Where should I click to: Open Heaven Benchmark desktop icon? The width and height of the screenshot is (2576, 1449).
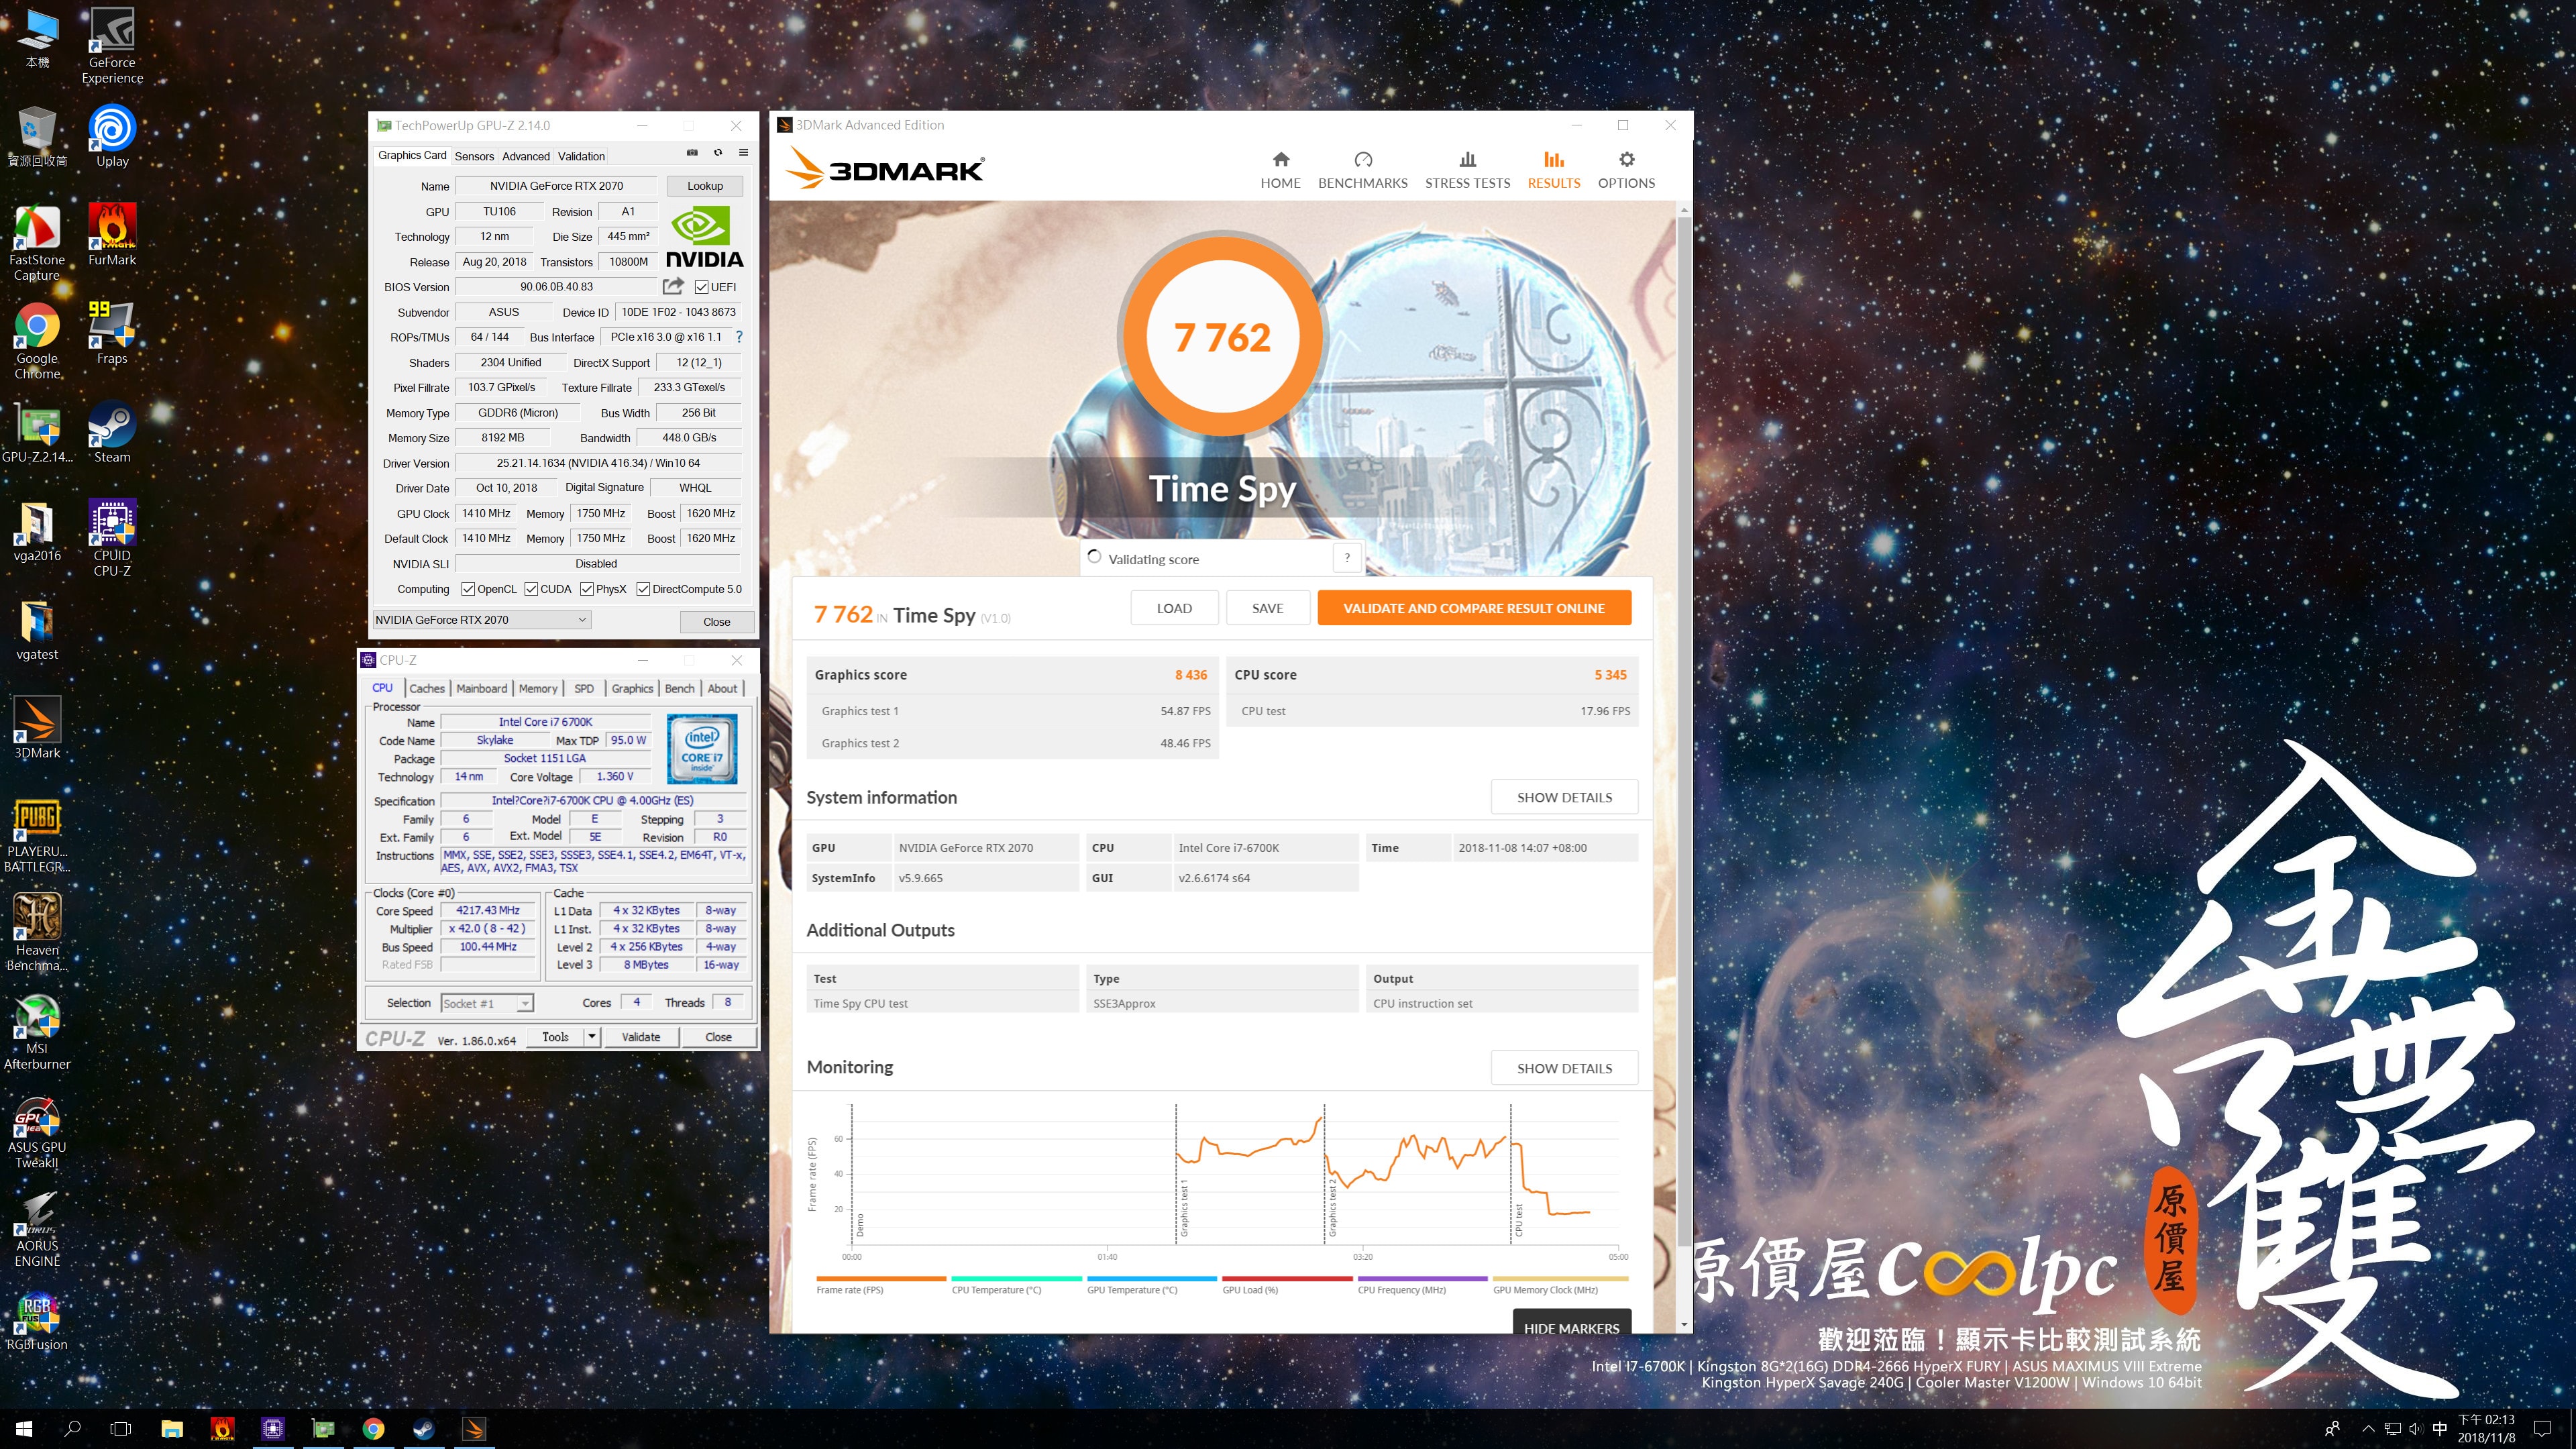point(37,933)
